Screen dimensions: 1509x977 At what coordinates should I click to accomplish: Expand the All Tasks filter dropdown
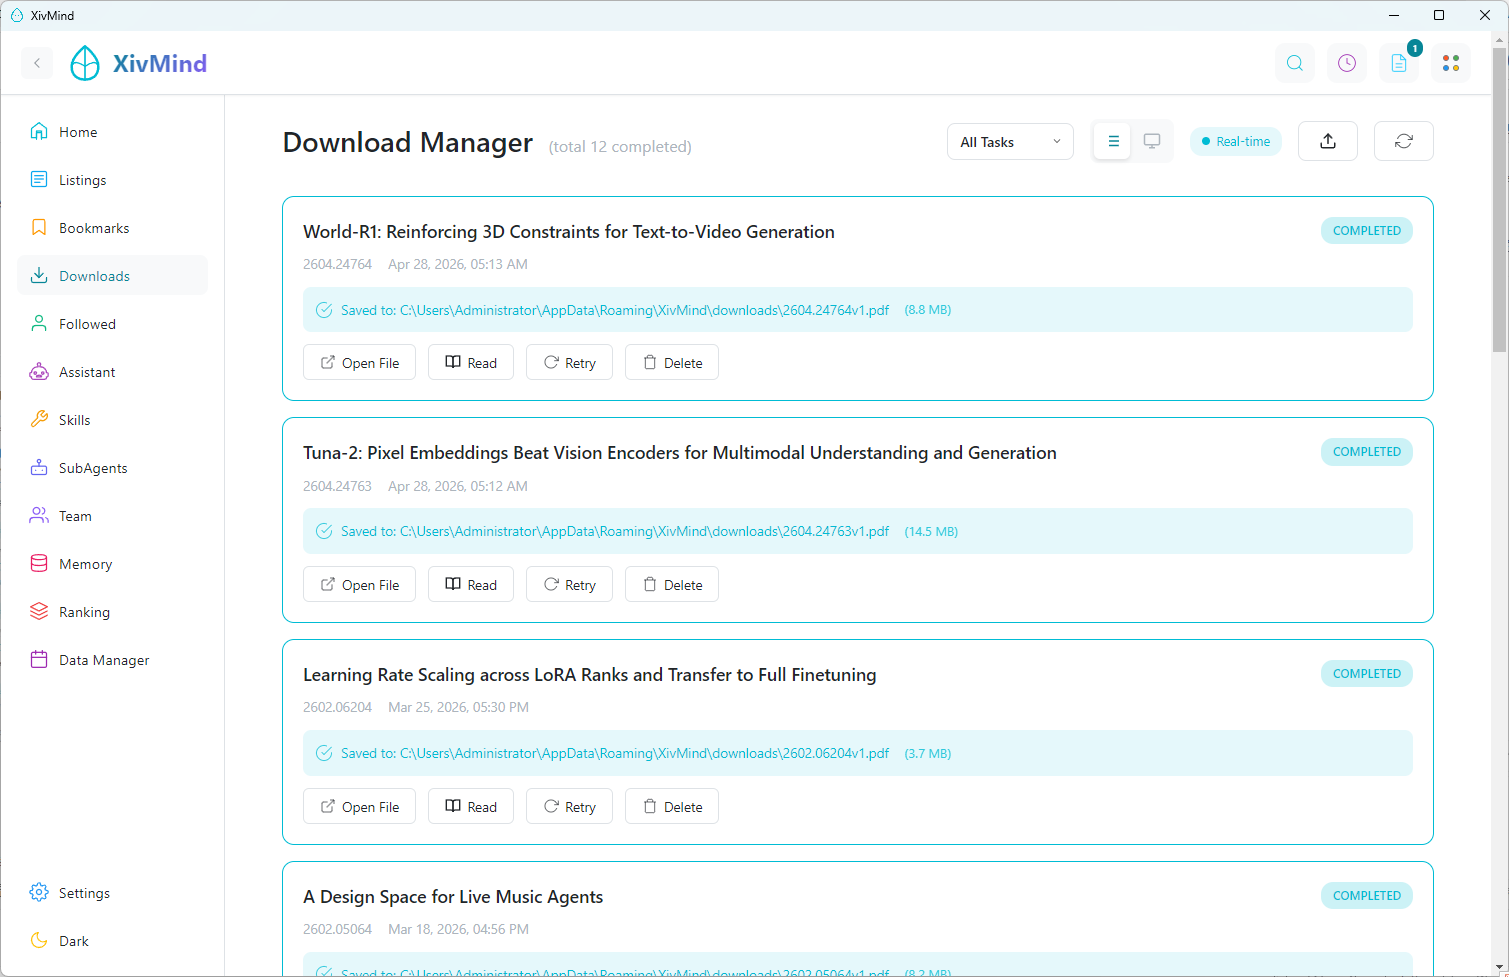click(x=1010, y=142)
